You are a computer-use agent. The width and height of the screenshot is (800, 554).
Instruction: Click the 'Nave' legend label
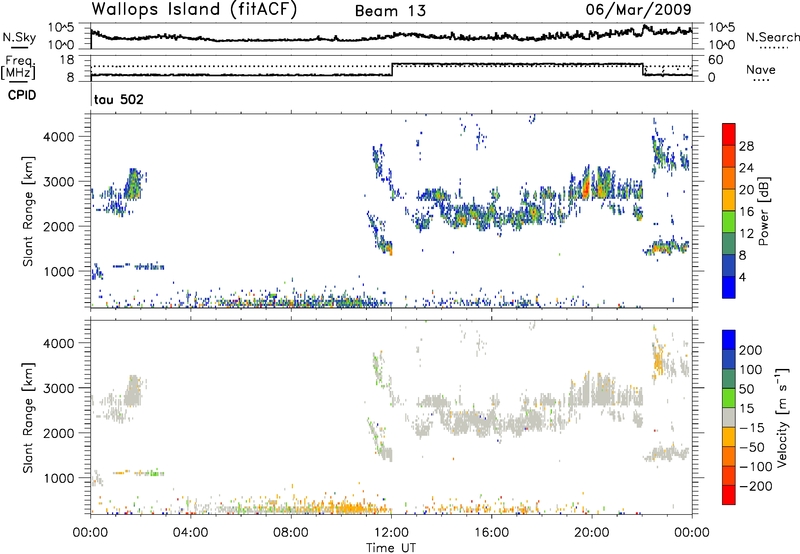click(761, 70)
